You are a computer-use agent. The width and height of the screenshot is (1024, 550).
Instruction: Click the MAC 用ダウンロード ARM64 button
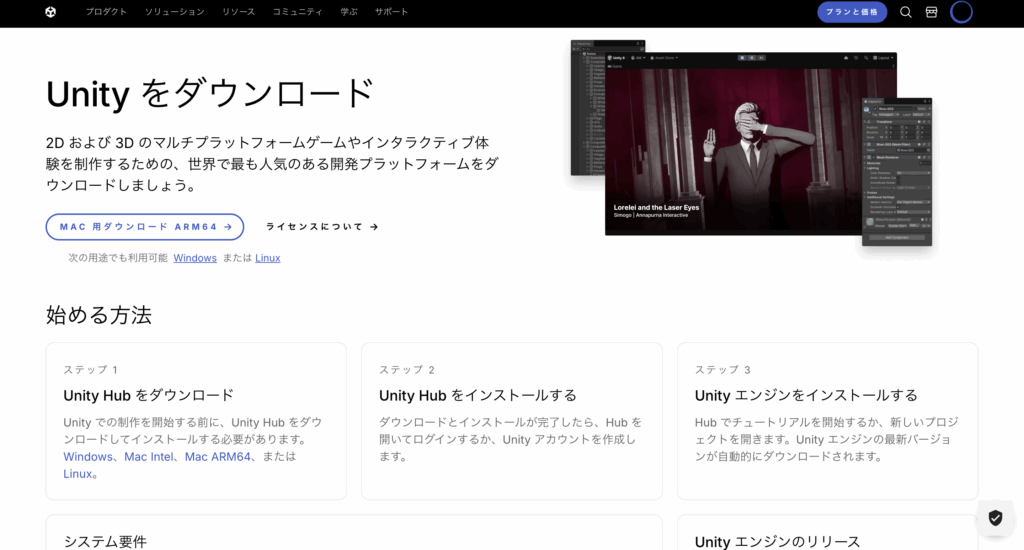[145, 227]
